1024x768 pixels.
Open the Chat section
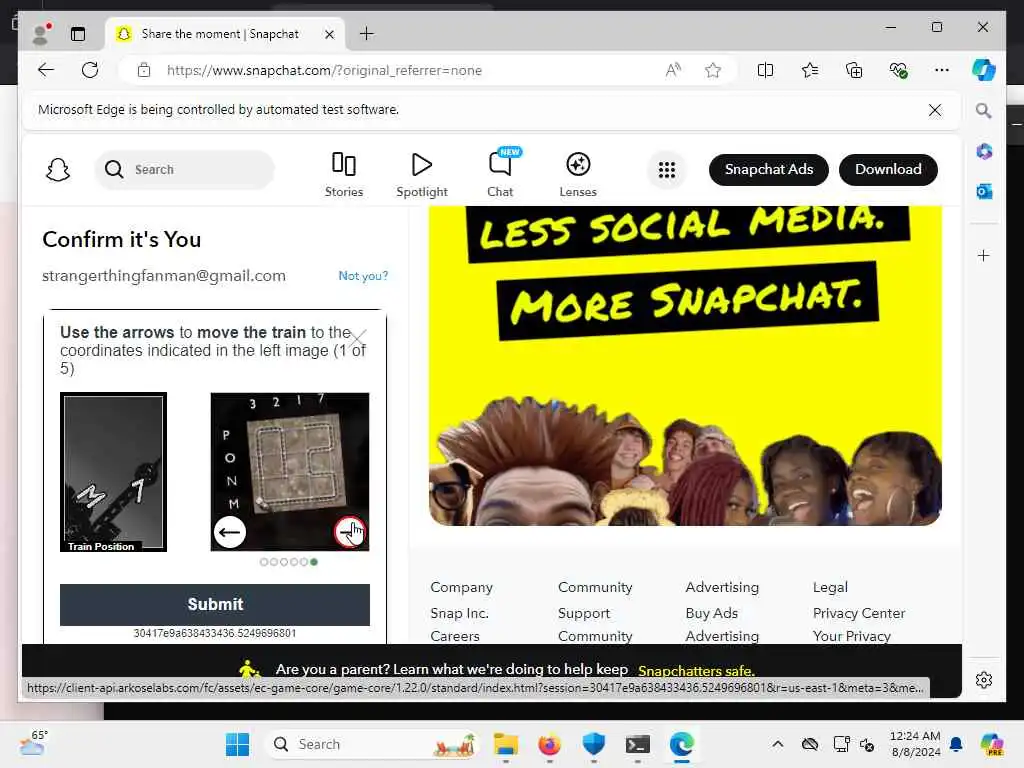pyautogui.click(x=500, y=173)
